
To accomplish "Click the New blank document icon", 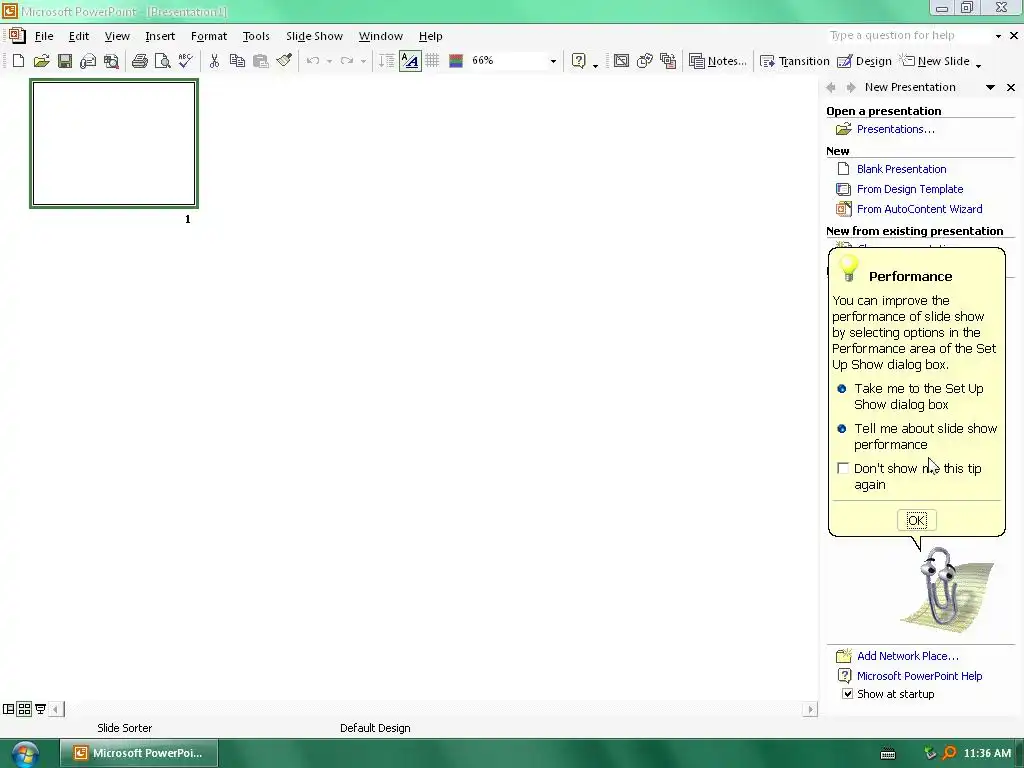I will click(x=18, y=61).
